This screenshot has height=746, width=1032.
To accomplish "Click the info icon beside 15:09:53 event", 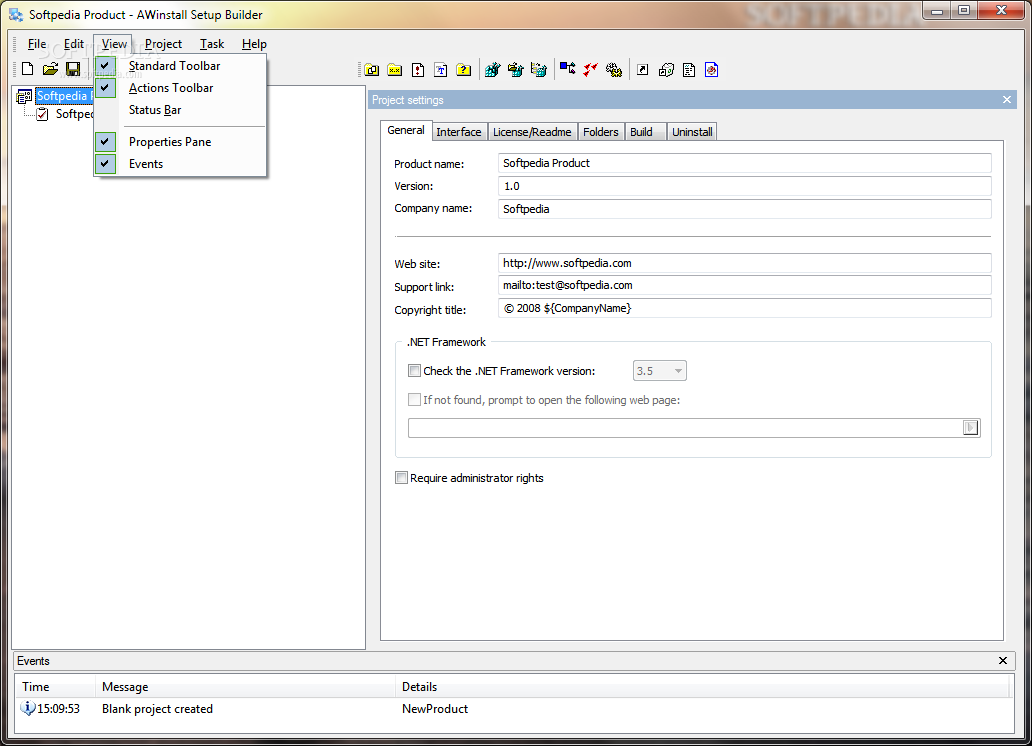I will point(28,708).
